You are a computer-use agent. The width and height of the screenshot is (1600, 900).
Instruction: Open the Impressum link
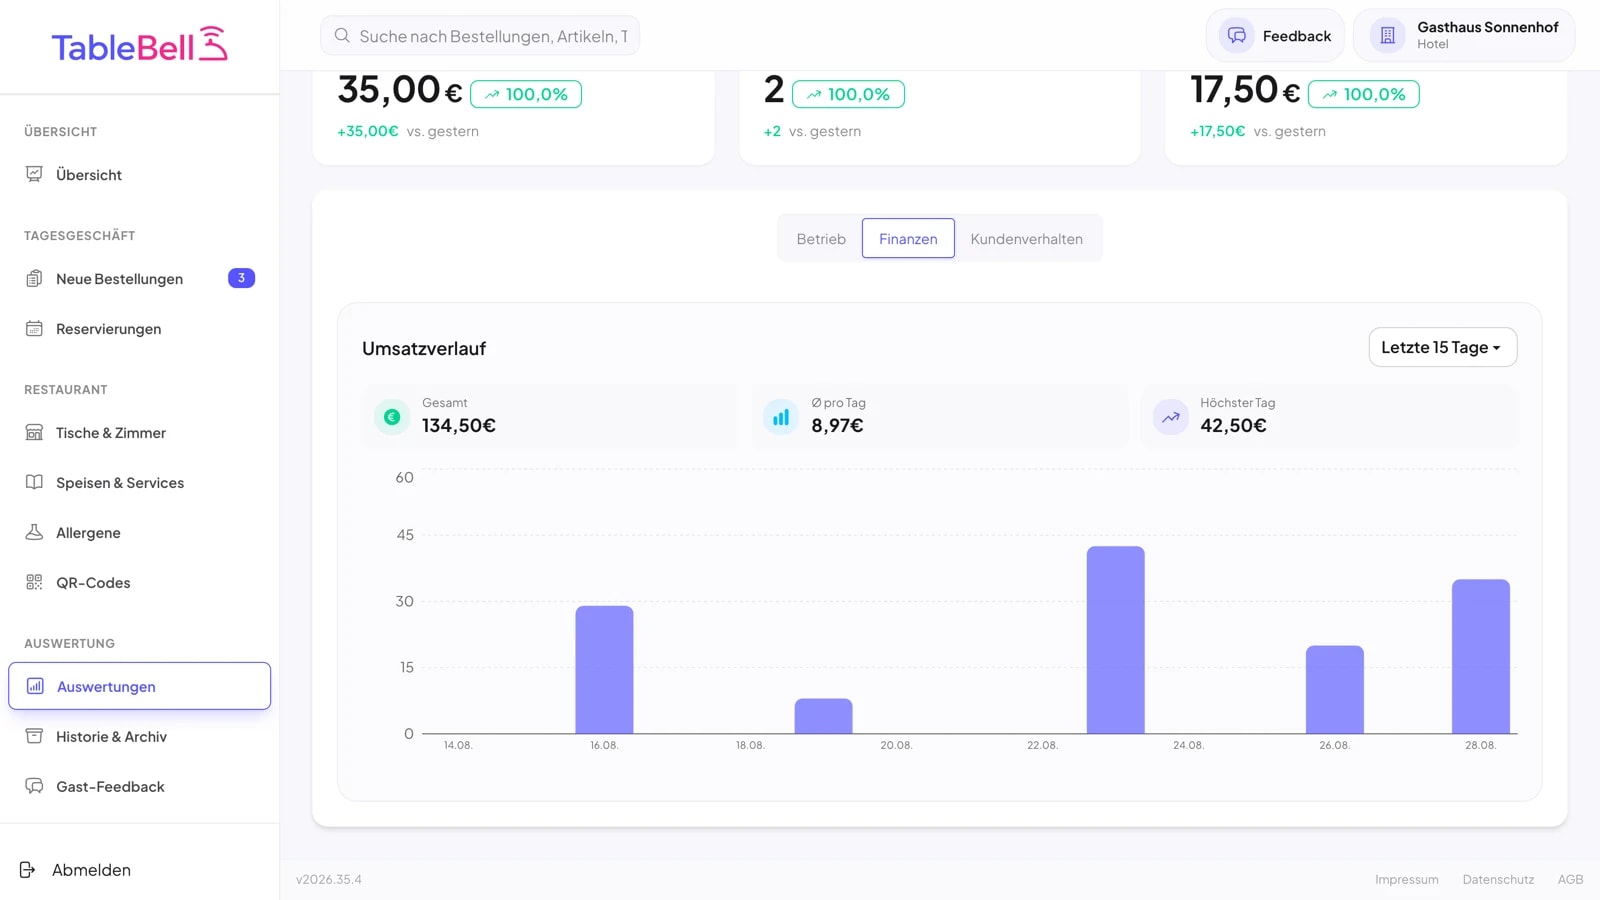click(x=1406, y=880)
